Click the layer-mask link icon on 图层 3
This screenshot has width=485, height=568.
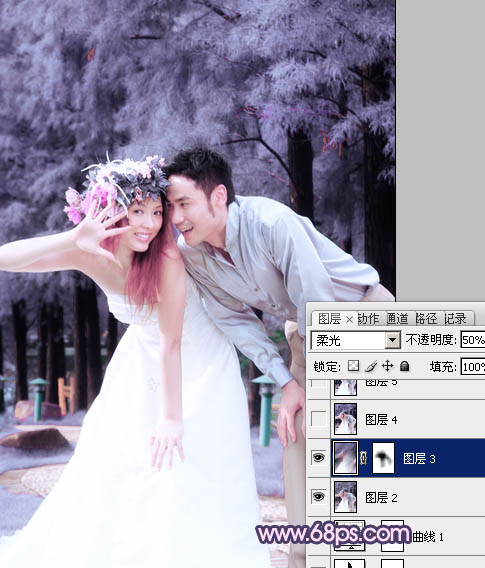tap(364, 458)
